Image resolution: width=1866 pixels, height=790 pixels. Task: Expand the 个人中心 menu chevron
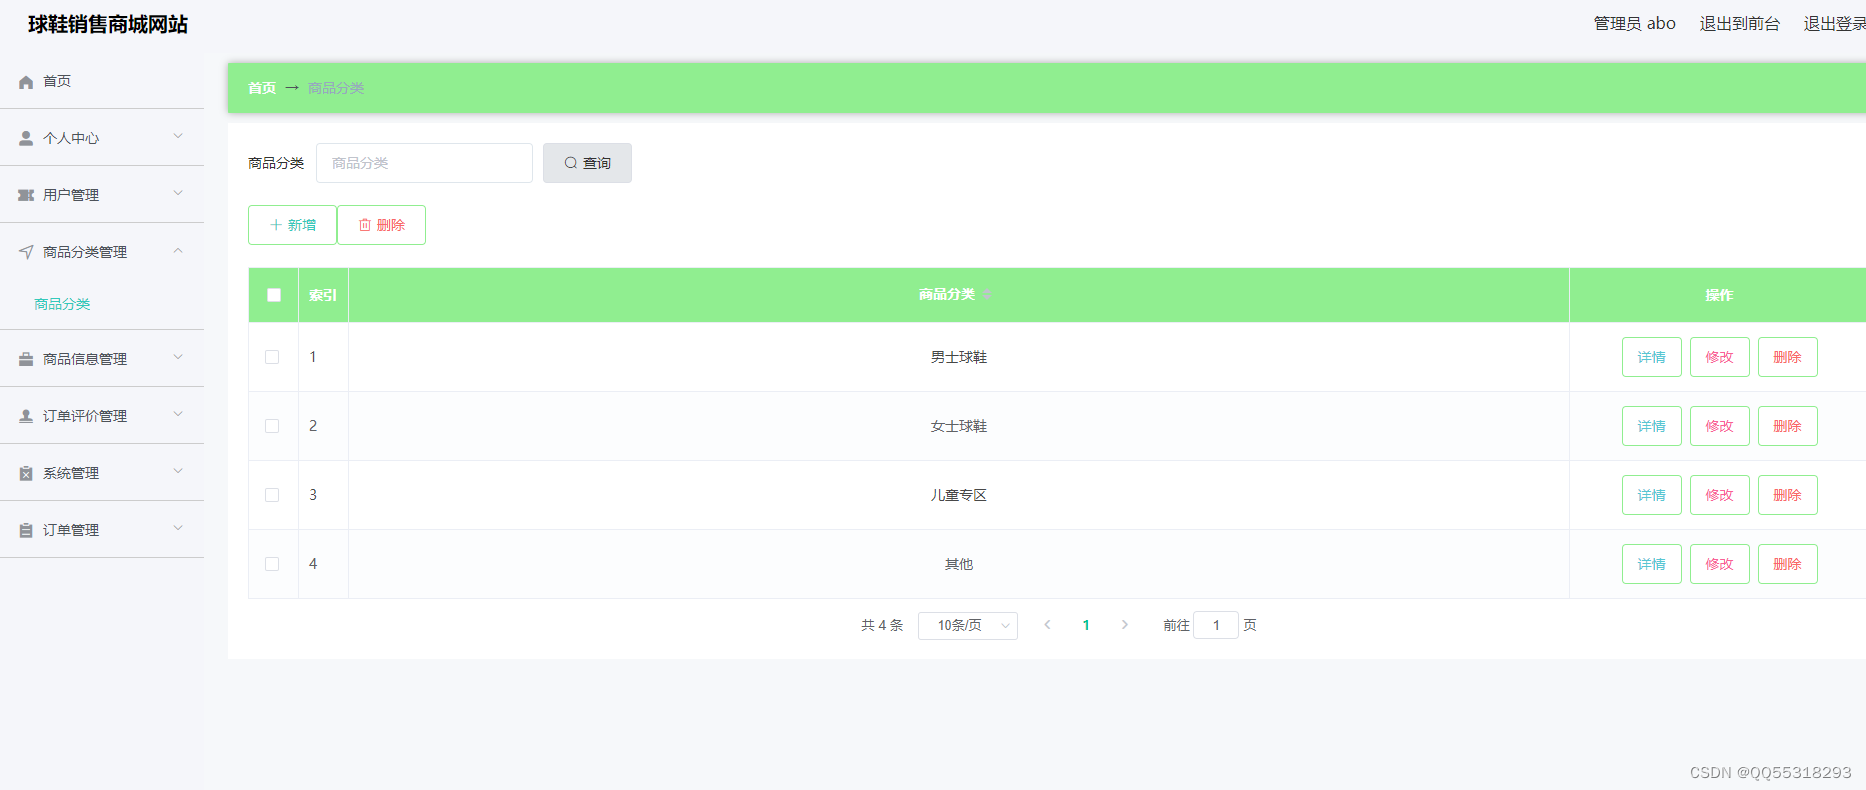tap(178, 136)
